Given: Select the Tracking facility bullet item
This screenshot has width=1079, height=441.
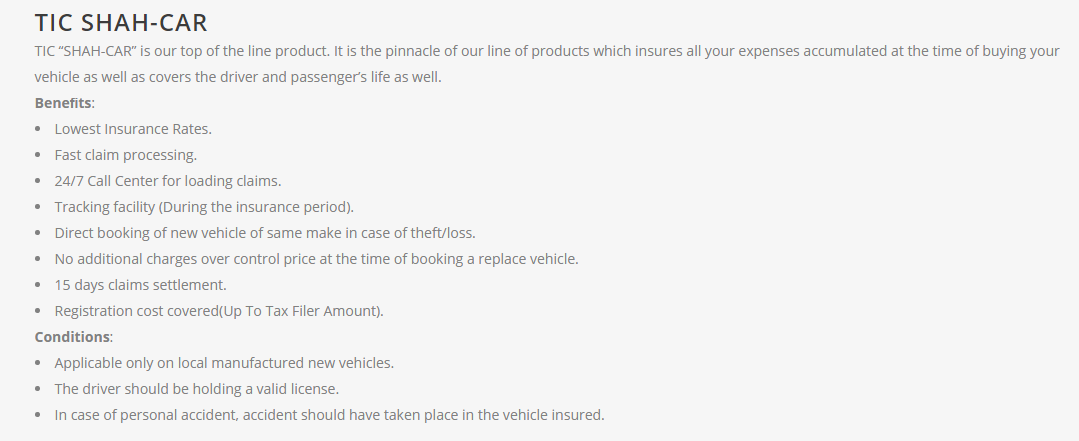Looking at the screenshot, I should [x=204, y=207].
